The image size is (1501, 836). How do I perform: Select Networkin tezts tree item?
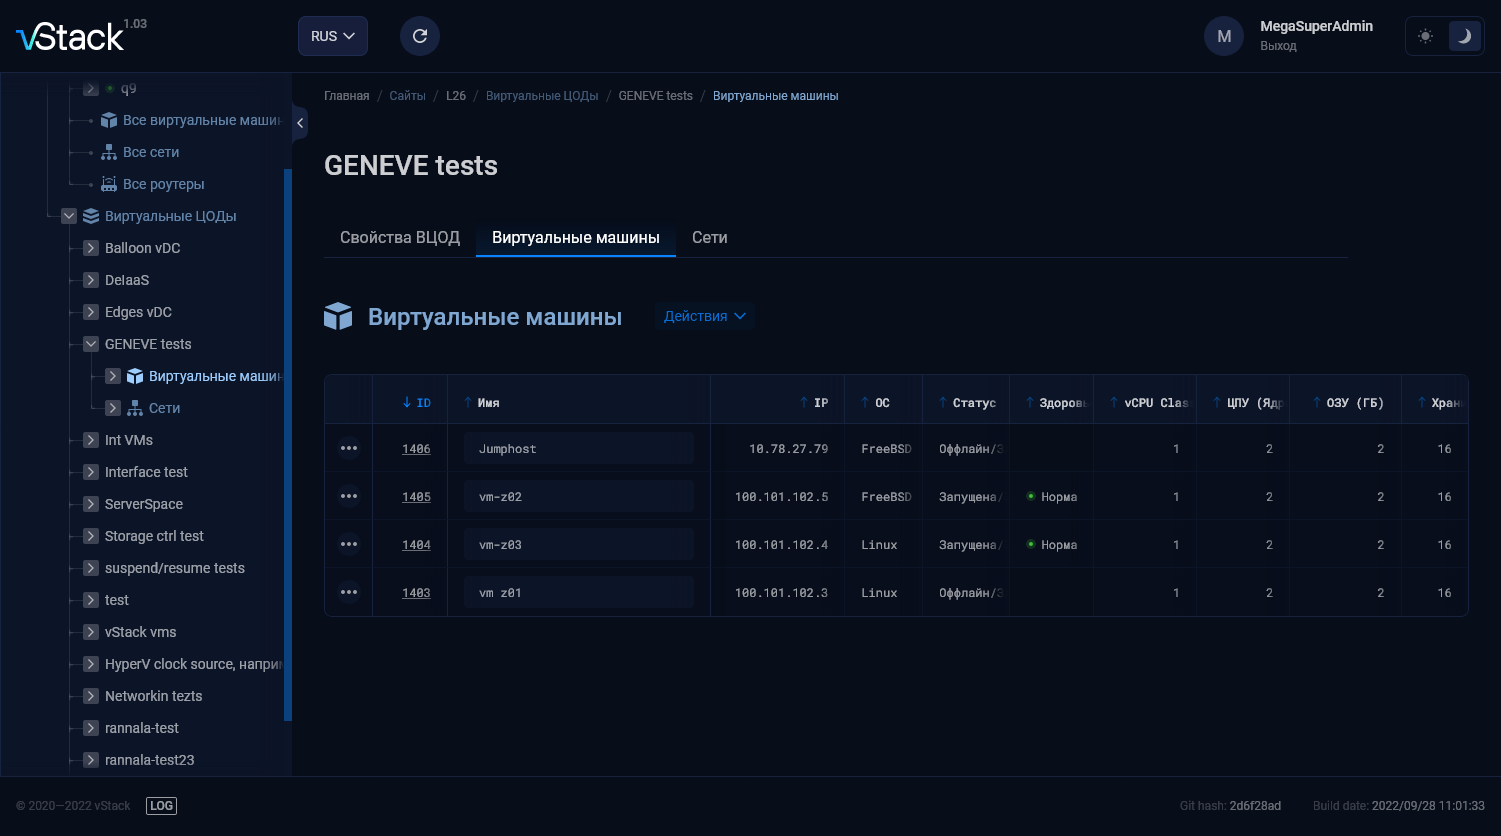[x=154, y=696]
